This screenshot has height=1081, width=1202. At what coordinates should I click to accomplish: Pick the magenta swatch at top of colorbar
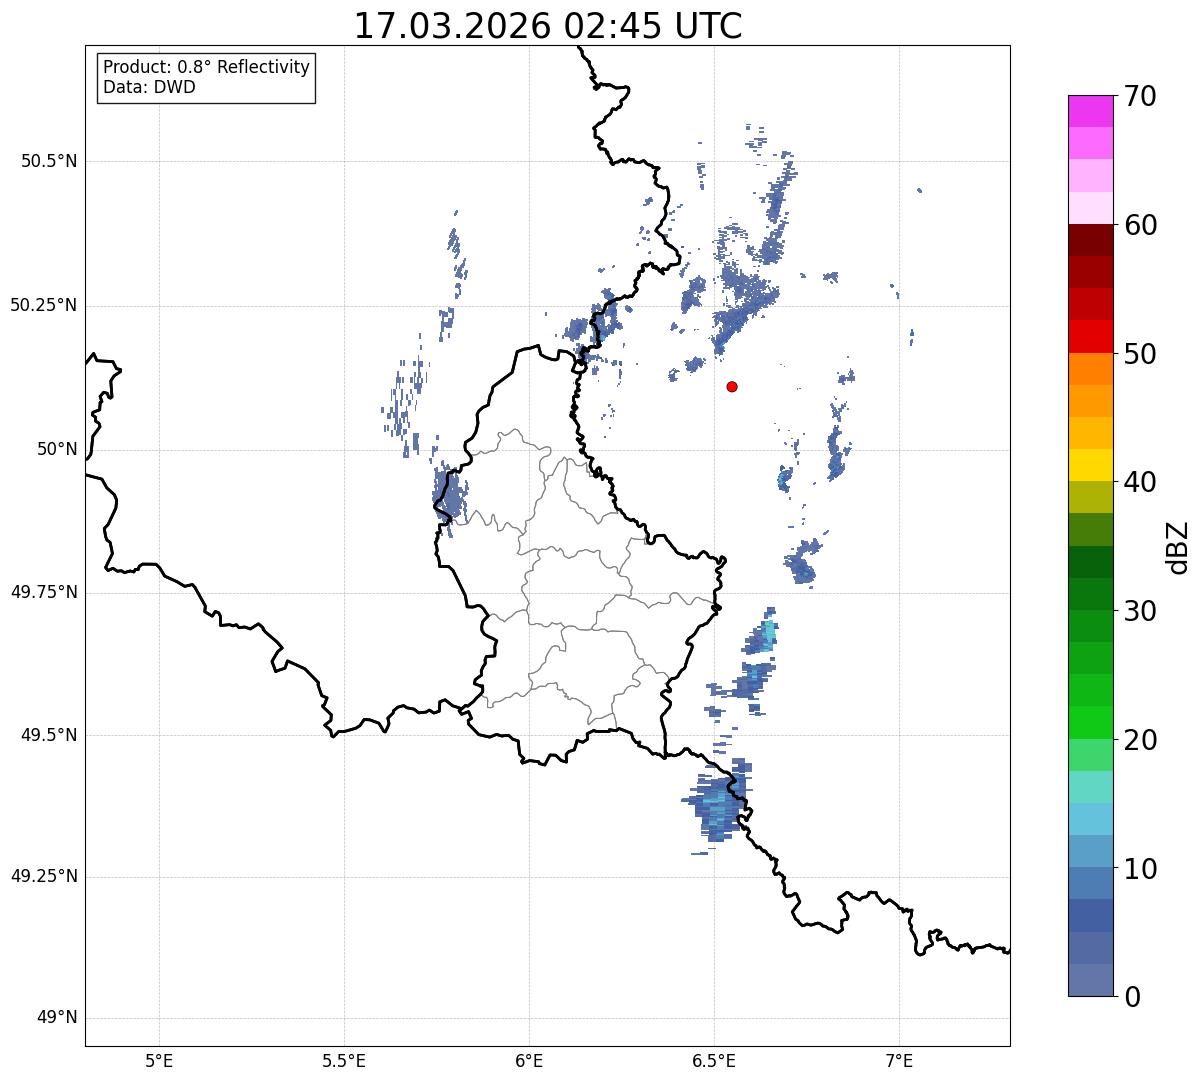click(1090, 111)
